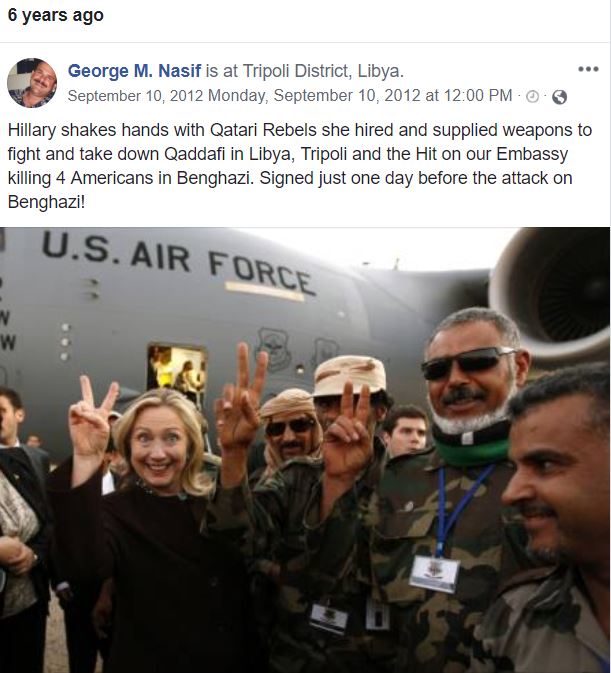This screenshot has width=611, height=673.
Task: Click the green scarf on bearded man
Action: click(x=473, y=451)
